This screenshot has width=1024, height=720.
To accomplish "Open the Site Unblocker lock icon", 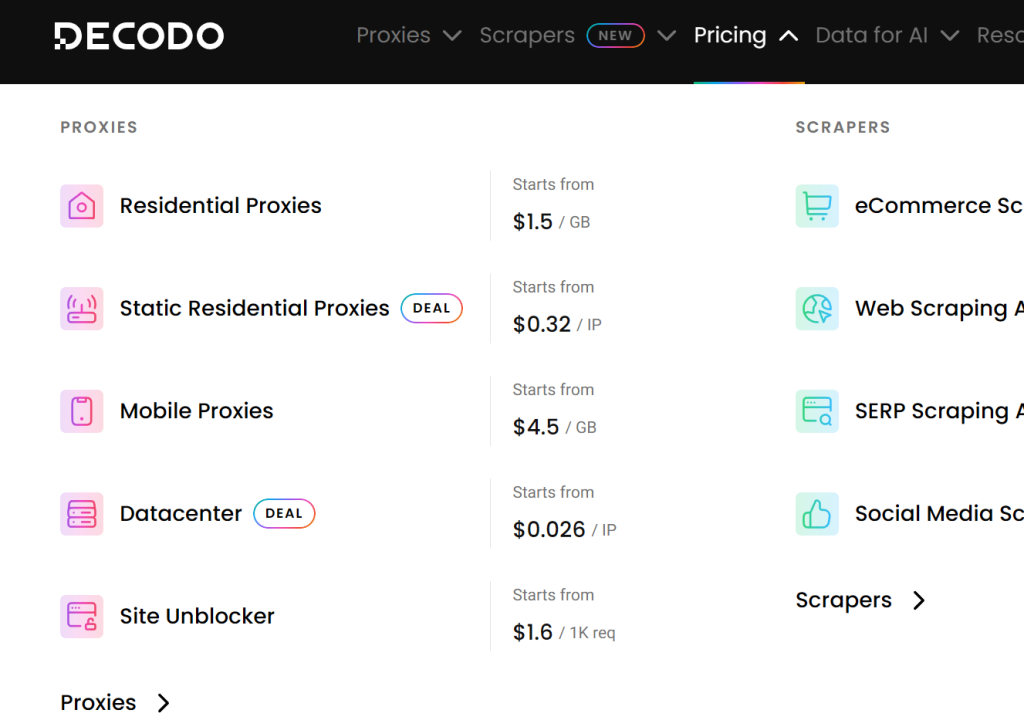I will point(82,616).
